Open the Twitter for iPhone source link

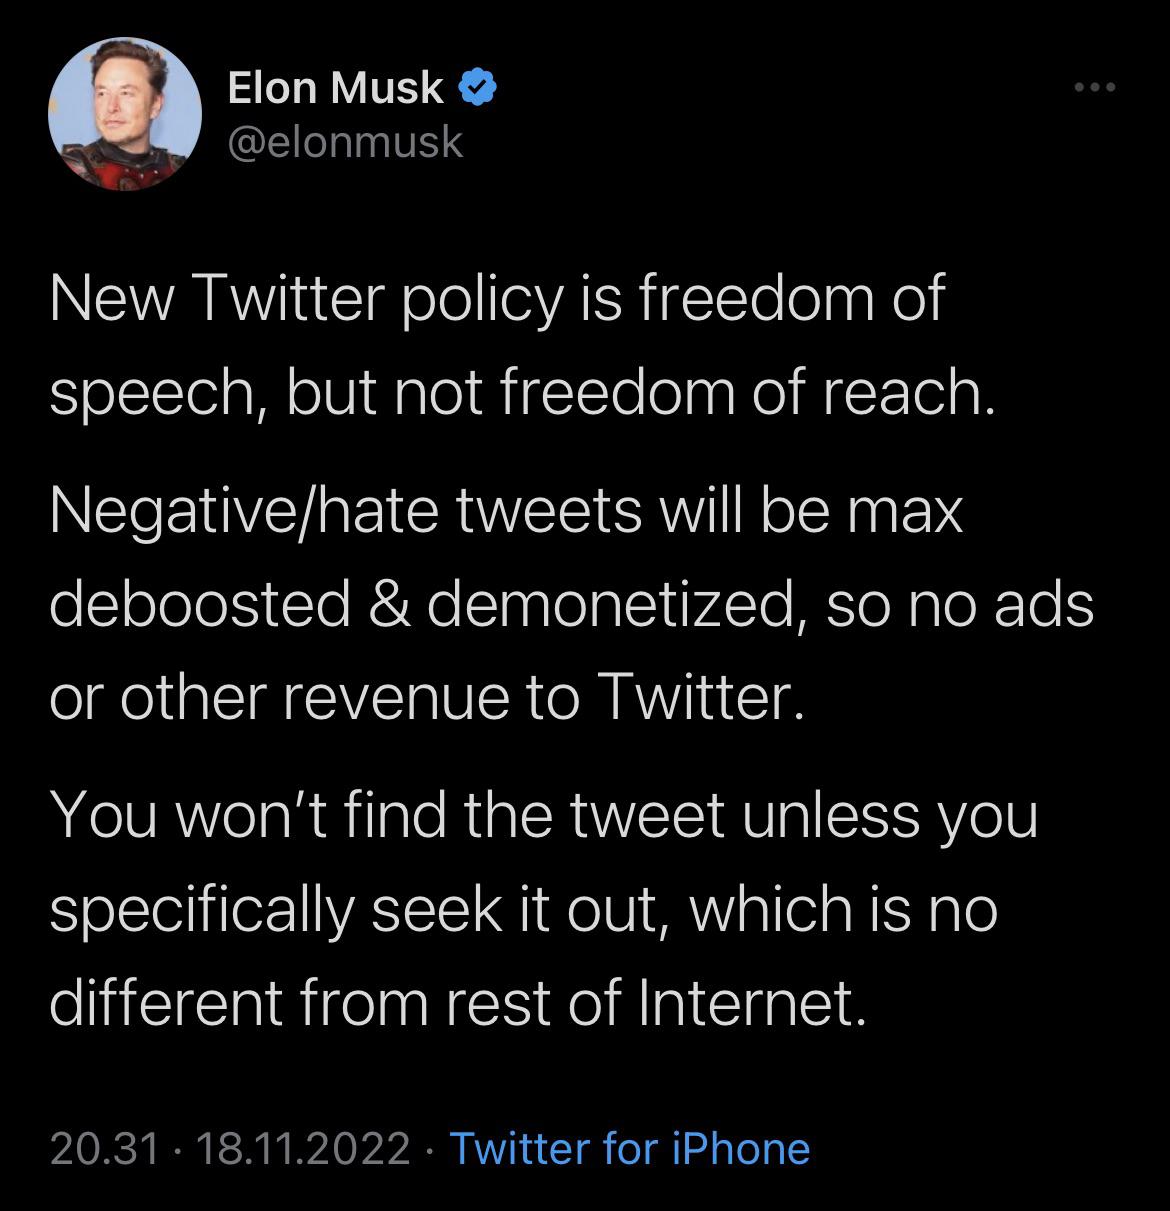click(x=630, y=1148)
